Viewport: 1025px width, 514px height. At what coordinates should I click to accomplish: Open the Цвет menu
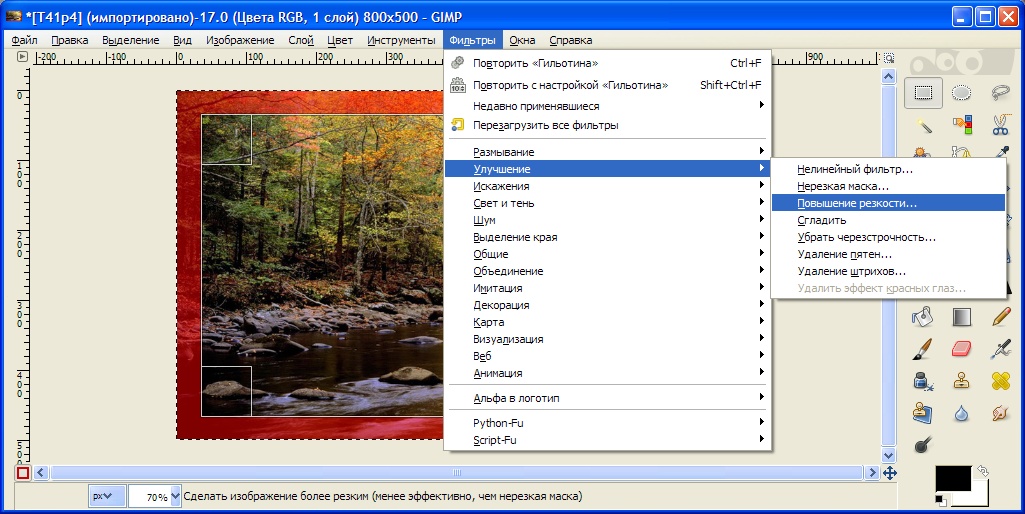pyautogui.click(x=340, y=41)
